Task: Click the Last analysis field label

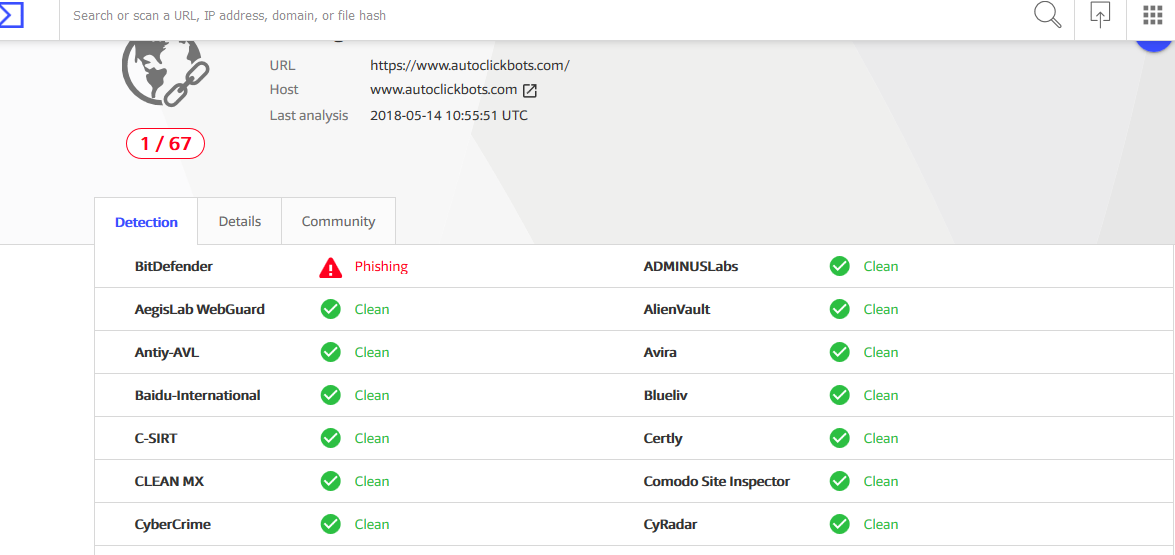Action: click(x=309, y=115)
